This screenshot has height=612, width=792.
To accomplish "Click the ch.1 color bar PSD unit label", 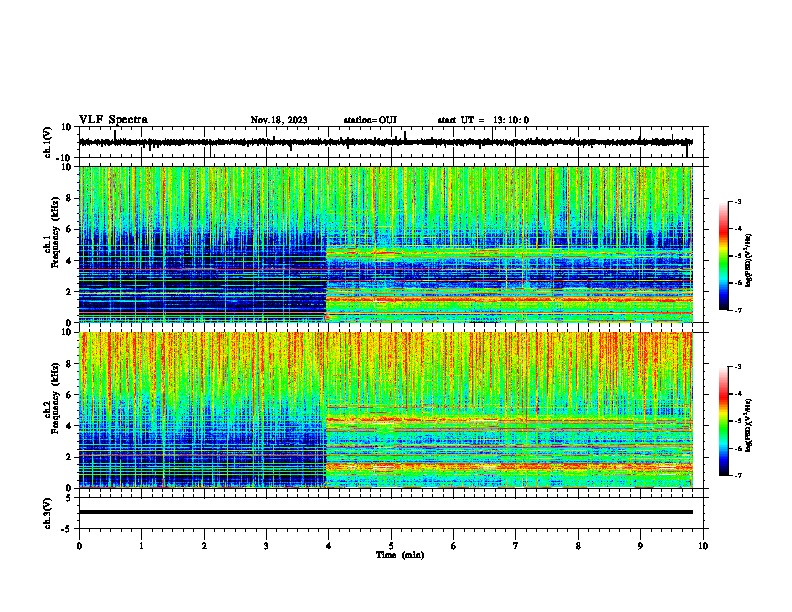I will coord(748,260).
